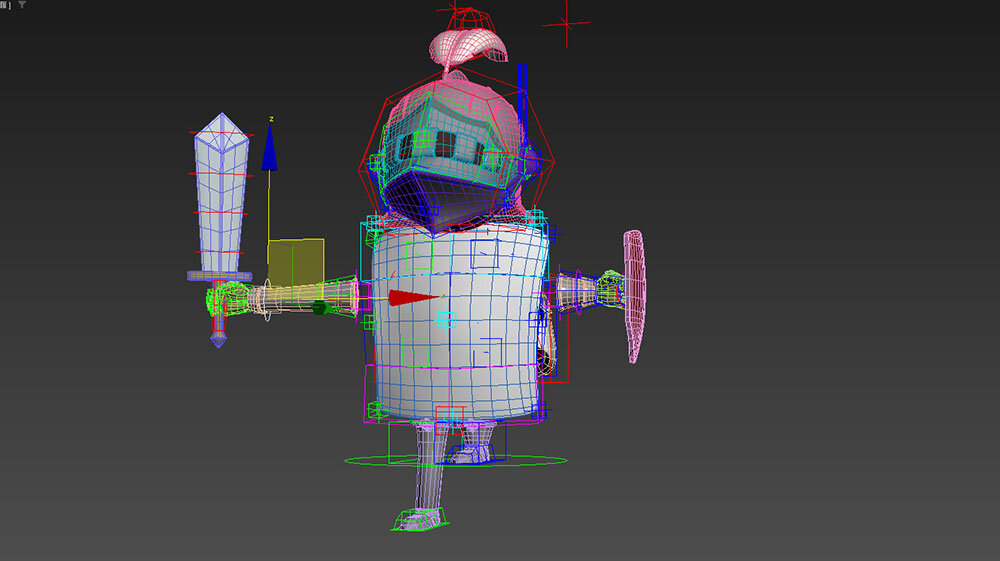Screen dimensions: 1000x561
Task: Select the blue Z-axis gizmo arrow
Action: click(x=269, y=150)
